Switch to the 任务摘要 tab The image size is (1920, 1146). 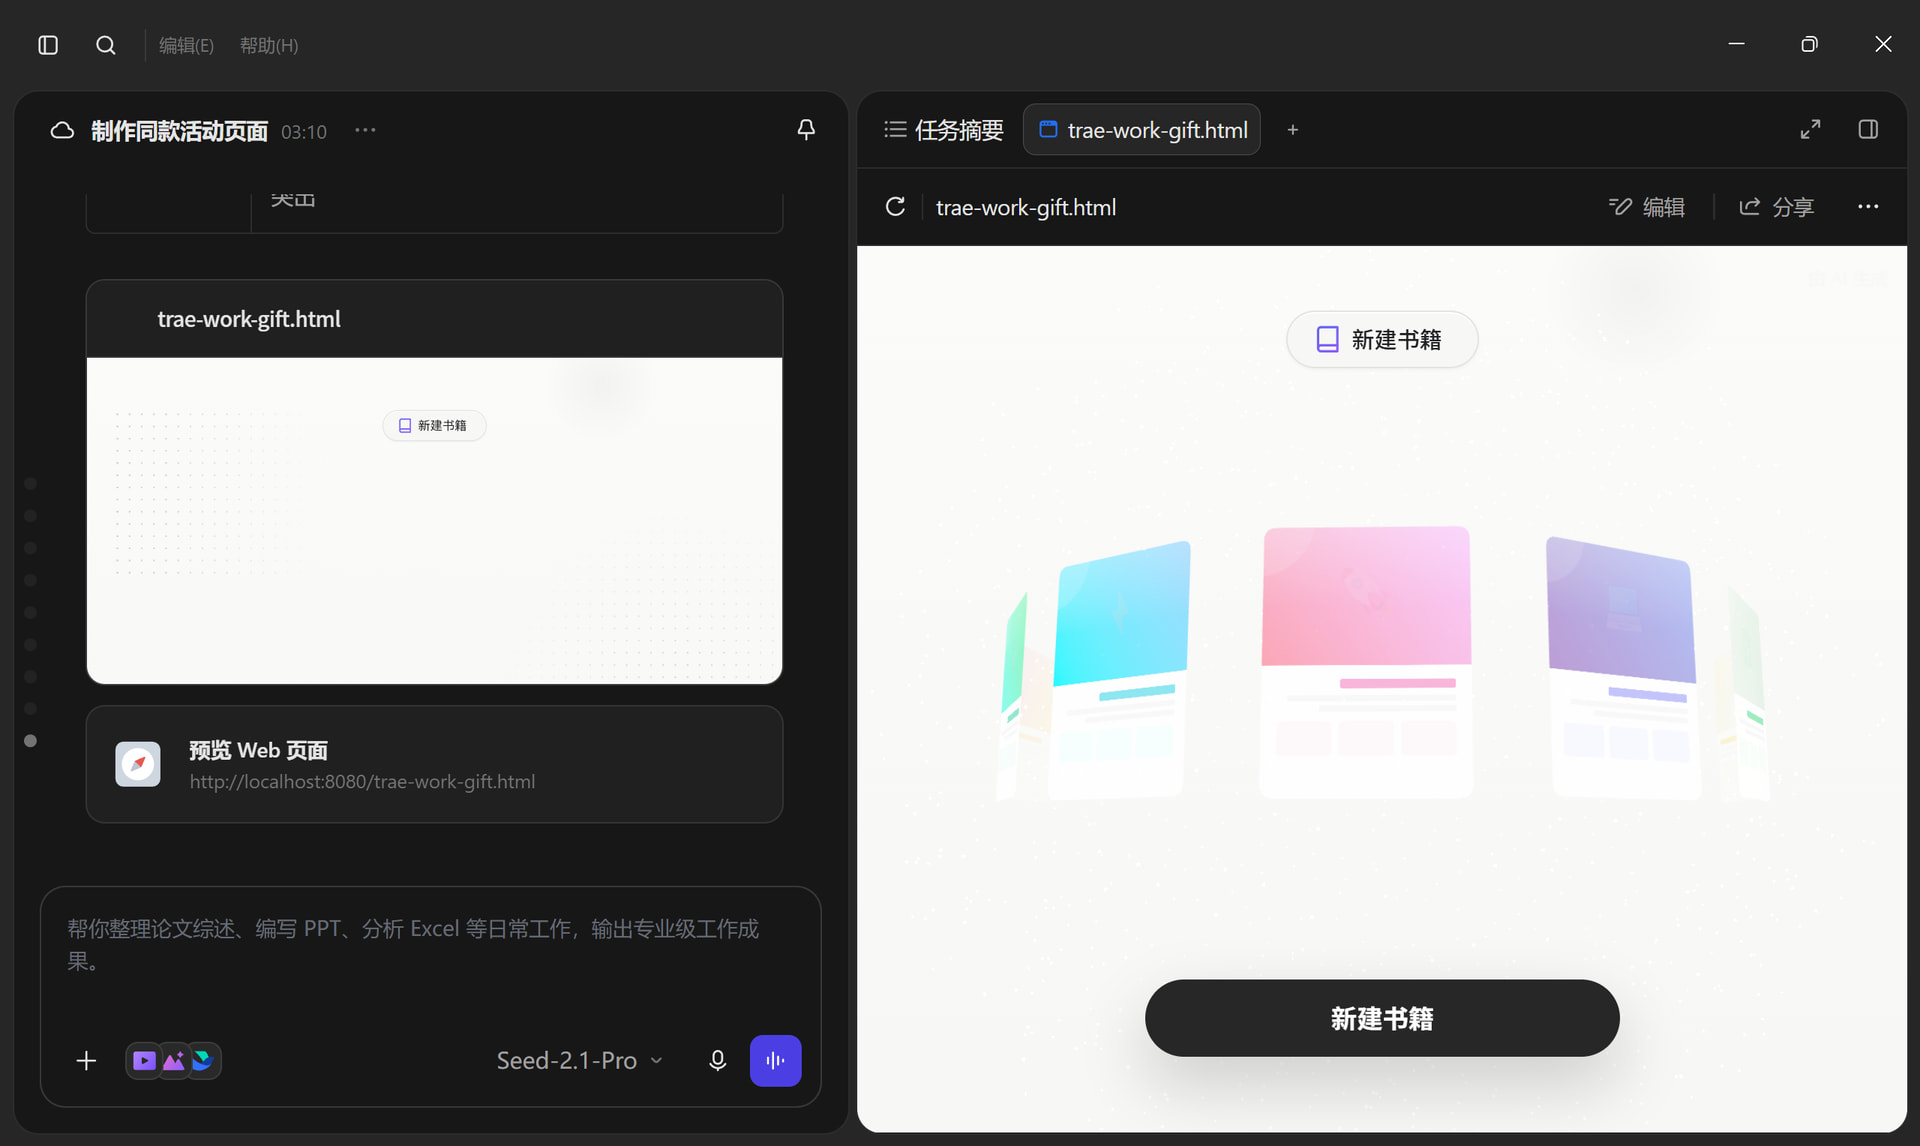coord(944,130)
